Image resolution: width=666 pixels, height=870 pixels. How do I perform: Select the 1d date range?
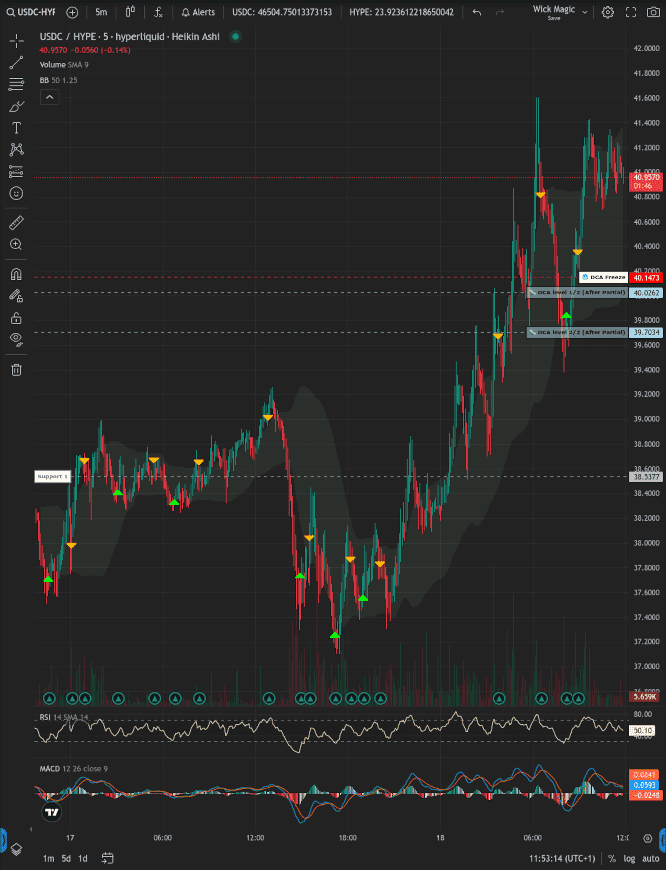[x=83, y=858]
